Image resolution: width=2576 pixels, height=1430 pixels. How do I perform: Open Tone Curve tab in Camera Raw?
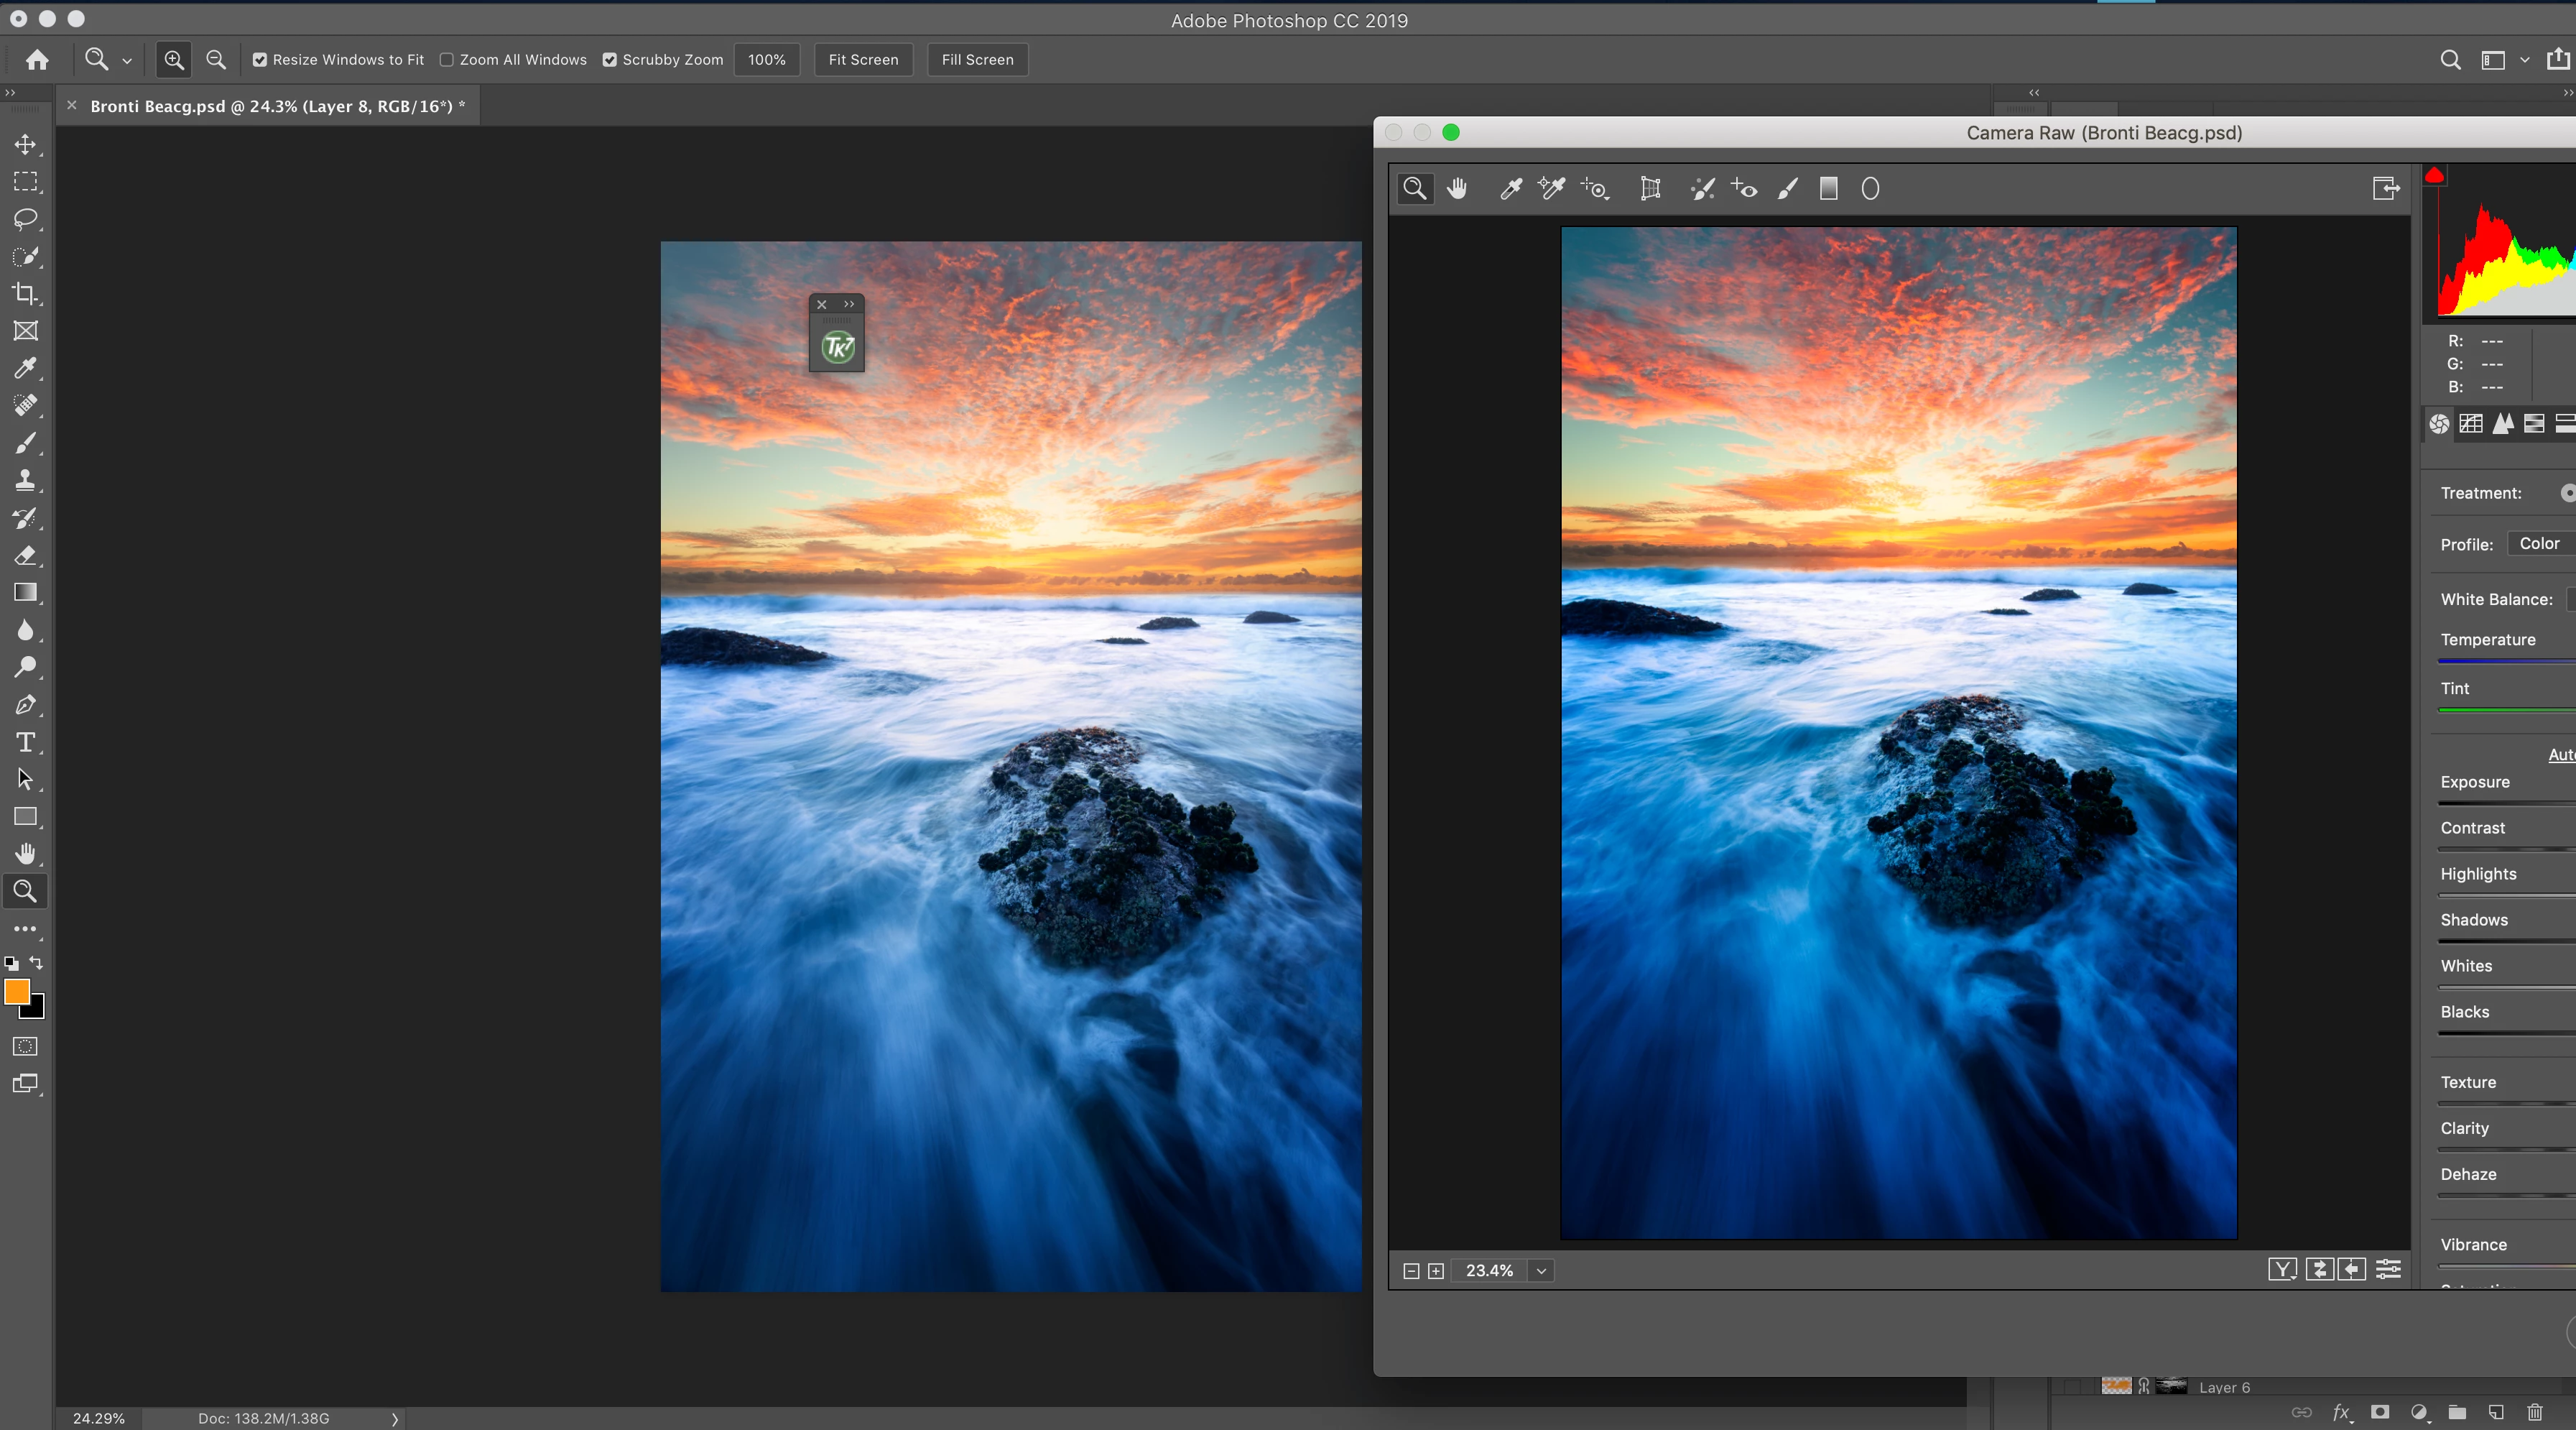click(x=2471, y=424)
